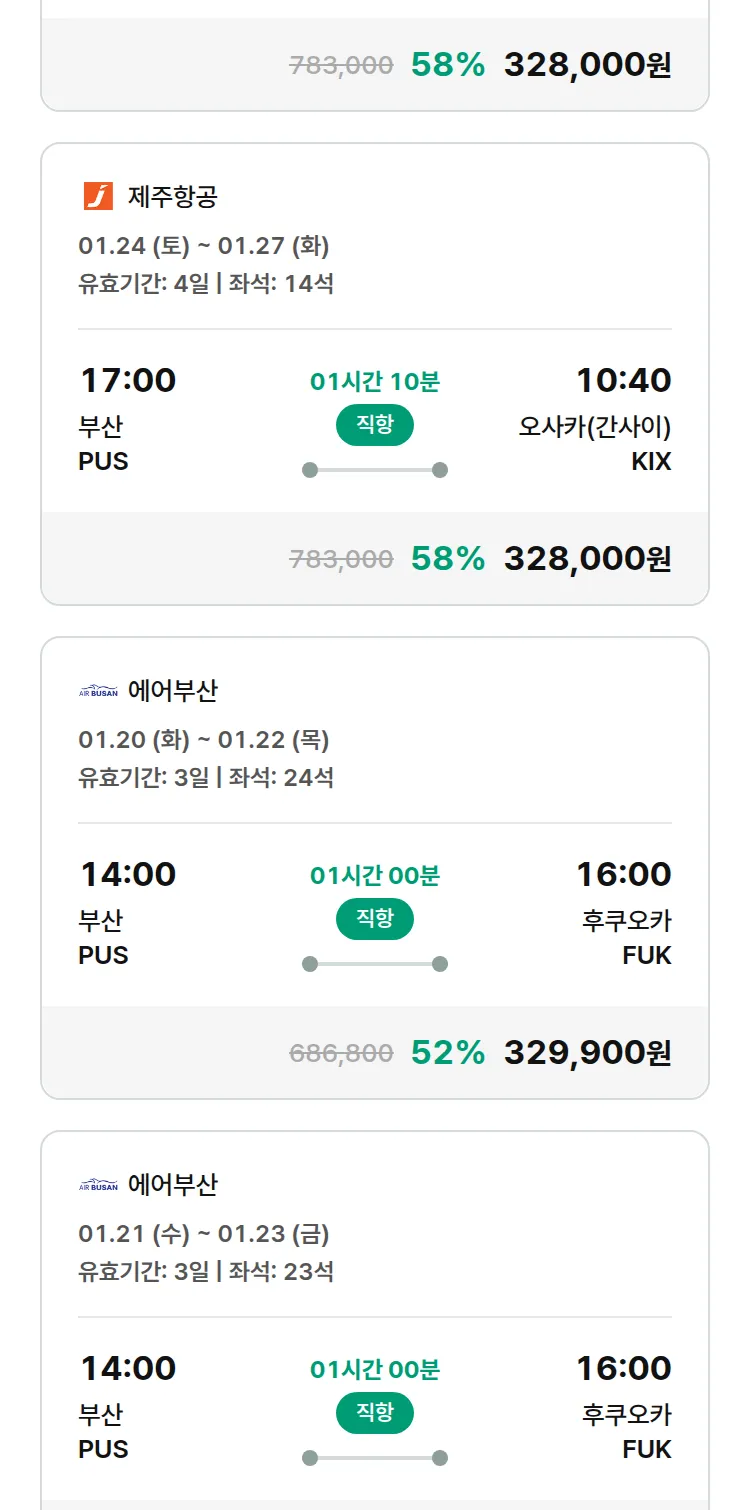Select the 제주항공 airline name
Image resolution: width=750 pixels, height=1510 pixels.
click(x=172, y=196)
